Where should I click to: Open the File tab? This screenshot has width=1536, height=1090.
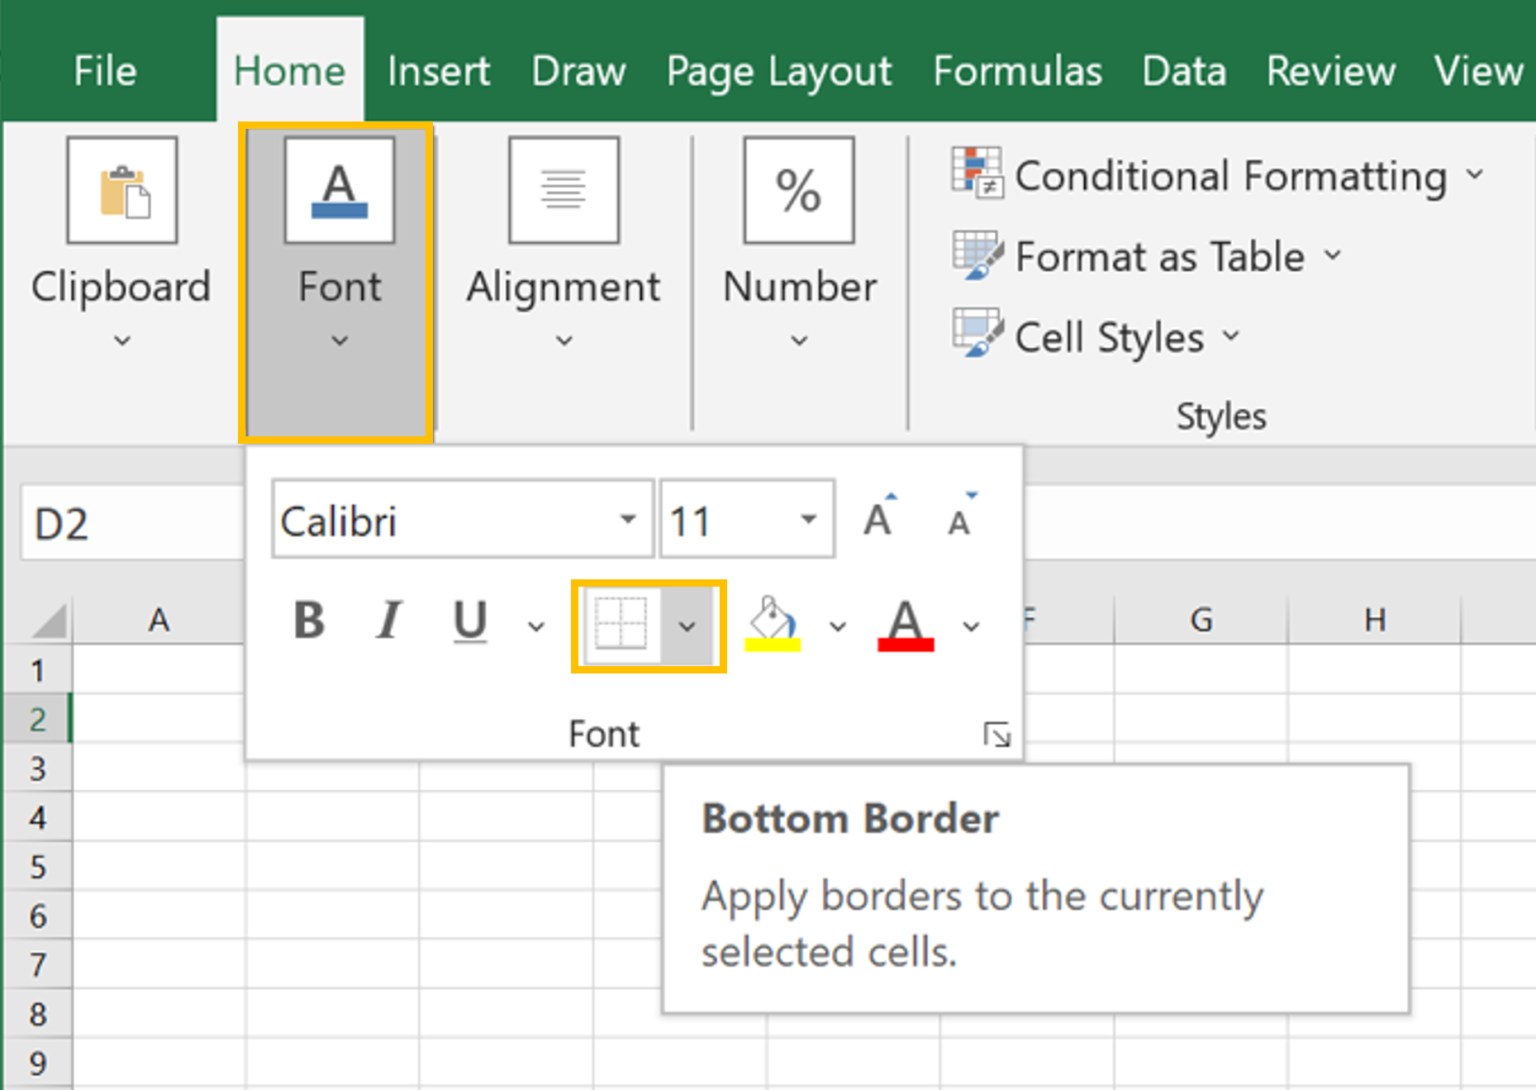pos(105,71)
